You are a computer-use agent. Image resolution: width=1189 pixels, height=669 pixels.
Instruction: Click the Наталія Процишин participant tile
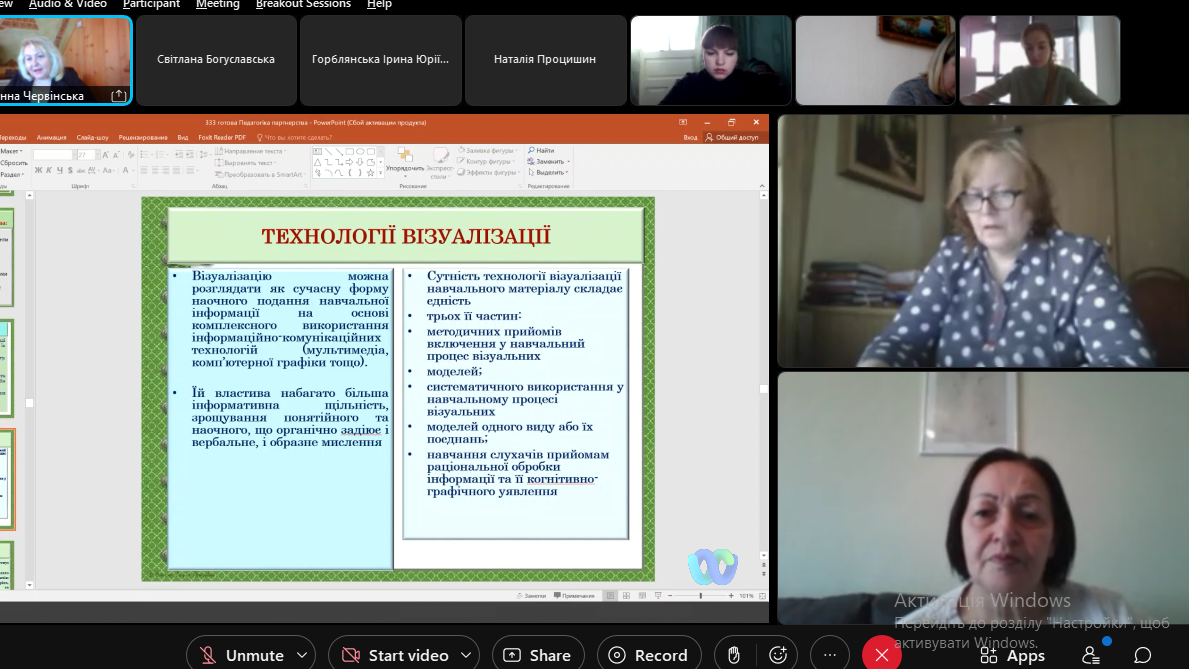(545, 60)
